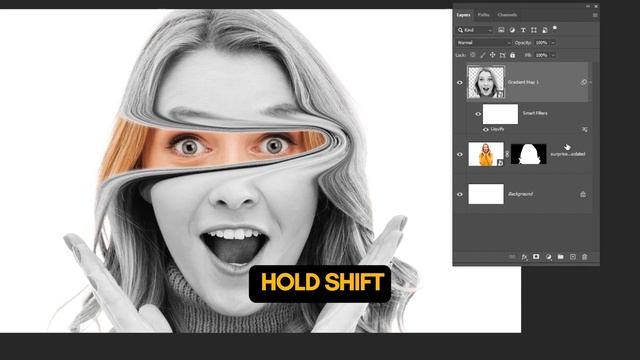Hide the surprise smart object layer
This screenshot has height=360, width=640.
(460, 154)
